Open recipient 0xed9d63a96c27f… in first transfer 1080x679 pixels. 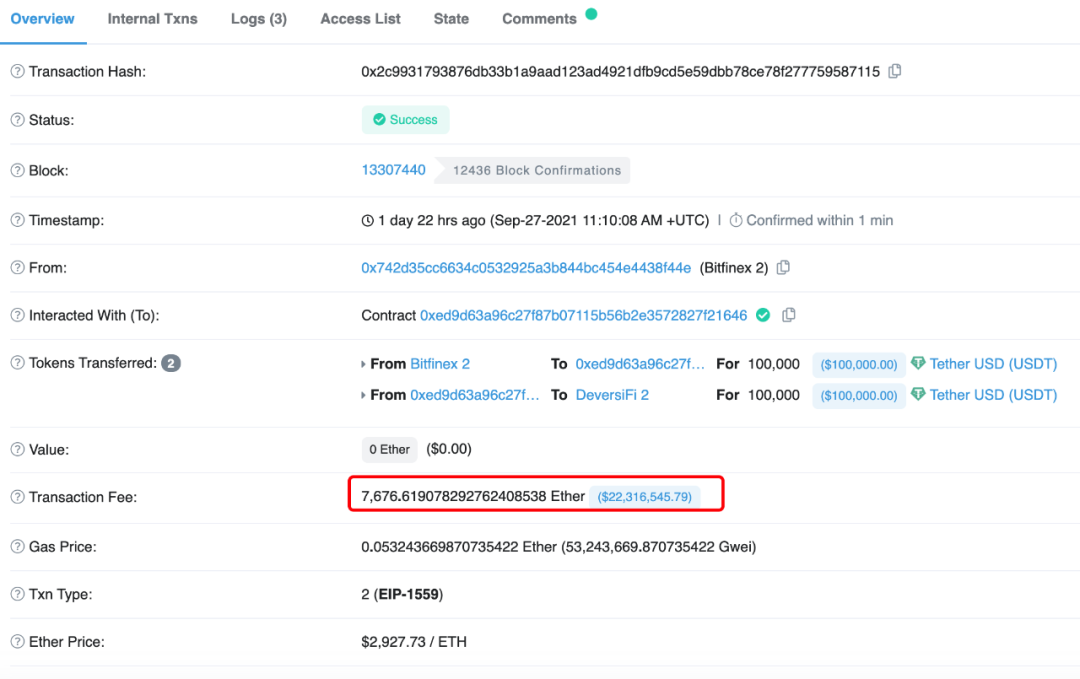coord(640,364)
